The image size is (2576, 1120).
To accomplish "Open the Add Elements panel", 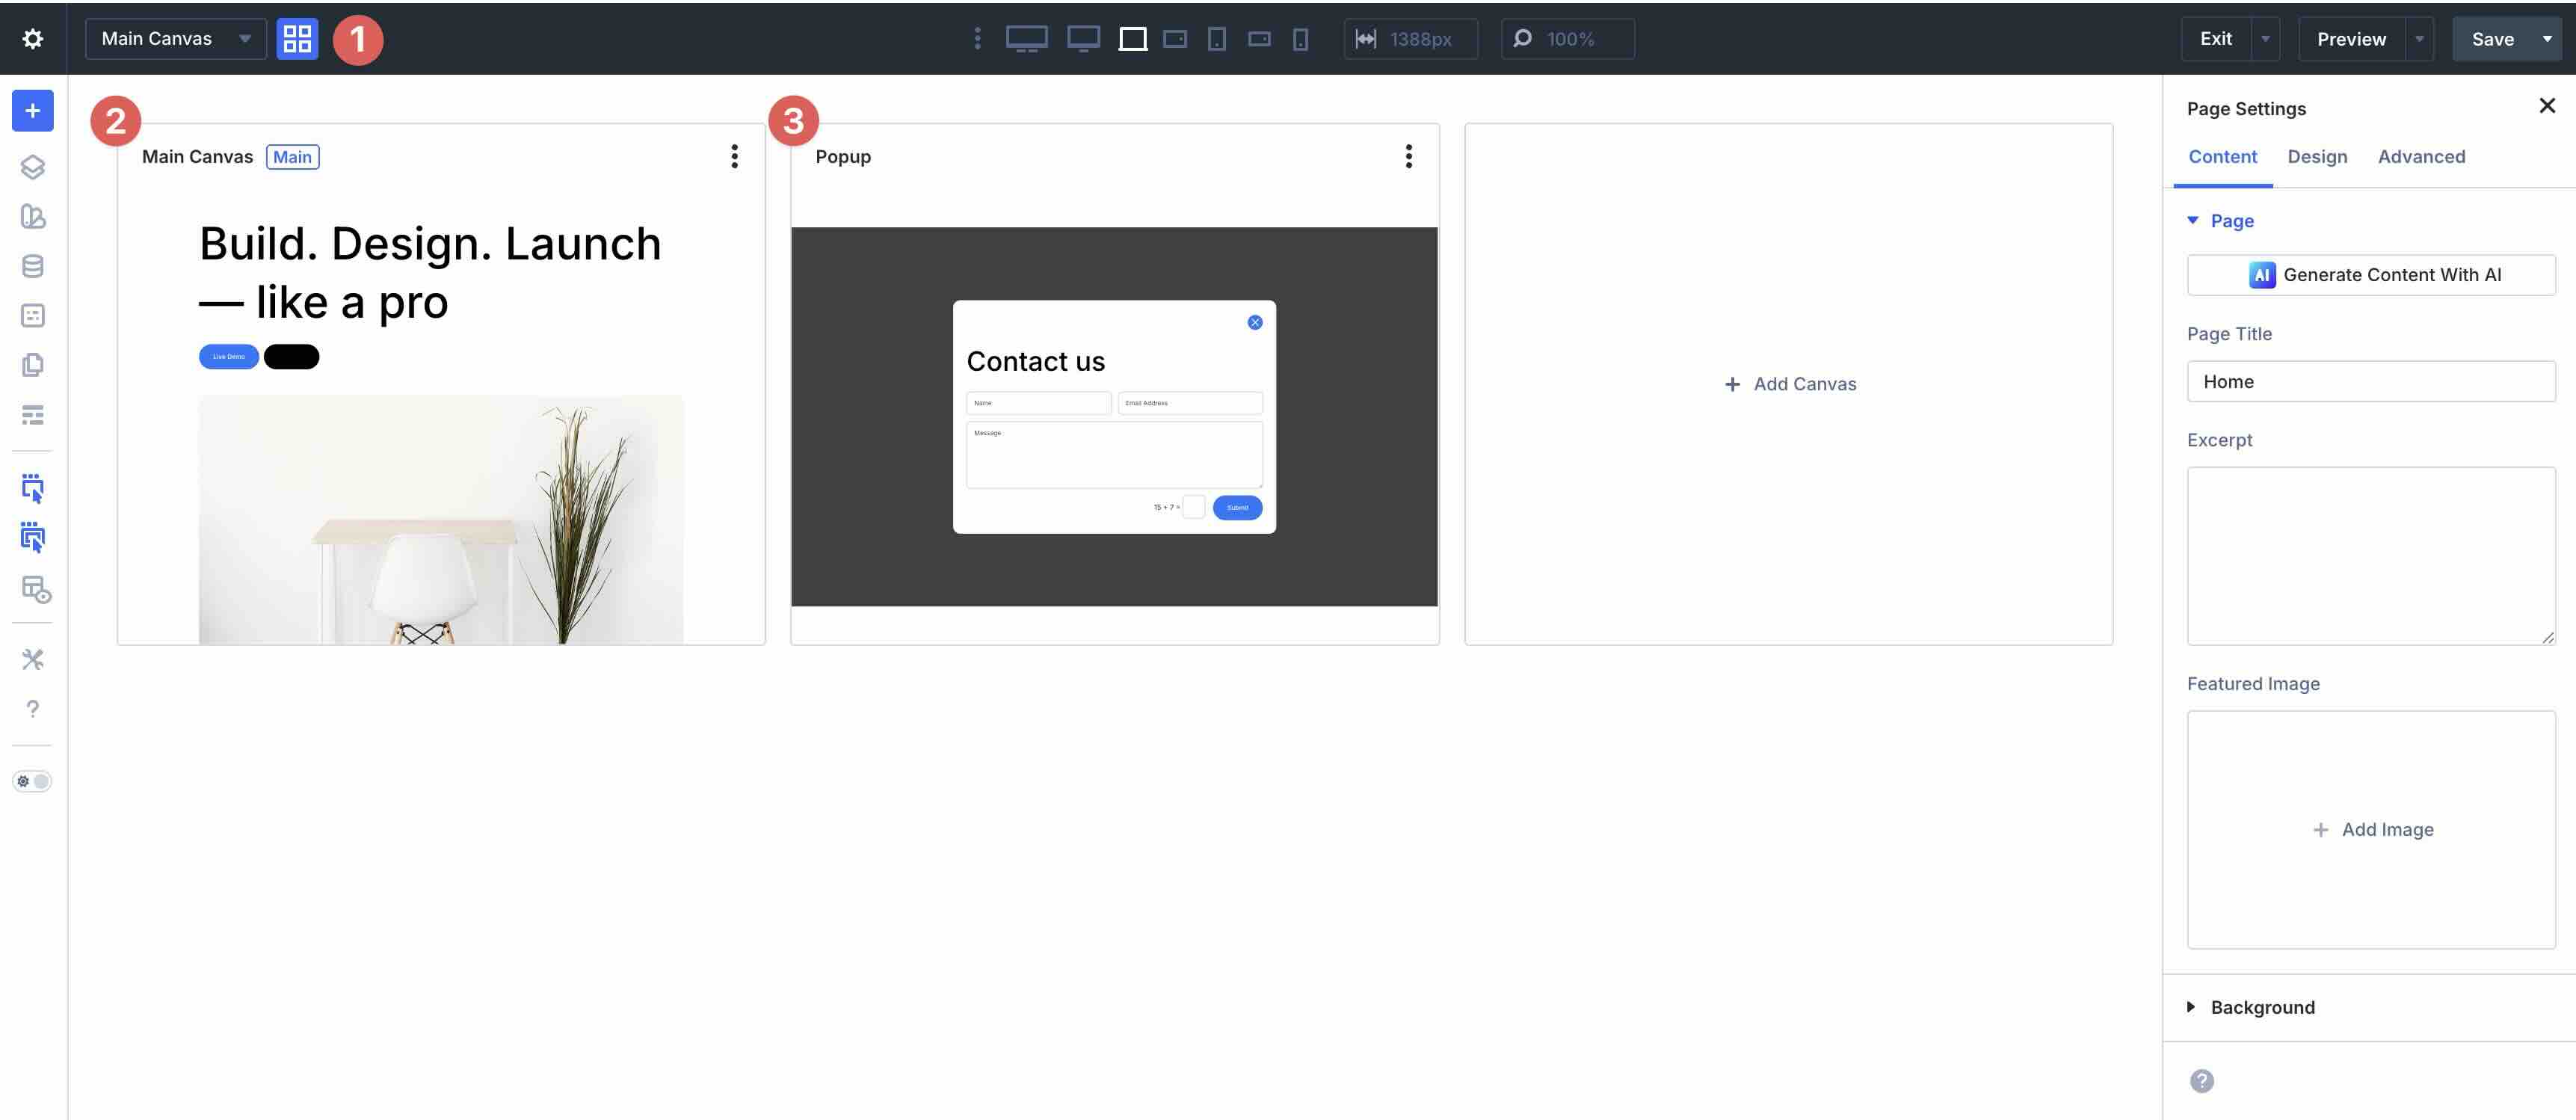I will [x=32, y=110].
